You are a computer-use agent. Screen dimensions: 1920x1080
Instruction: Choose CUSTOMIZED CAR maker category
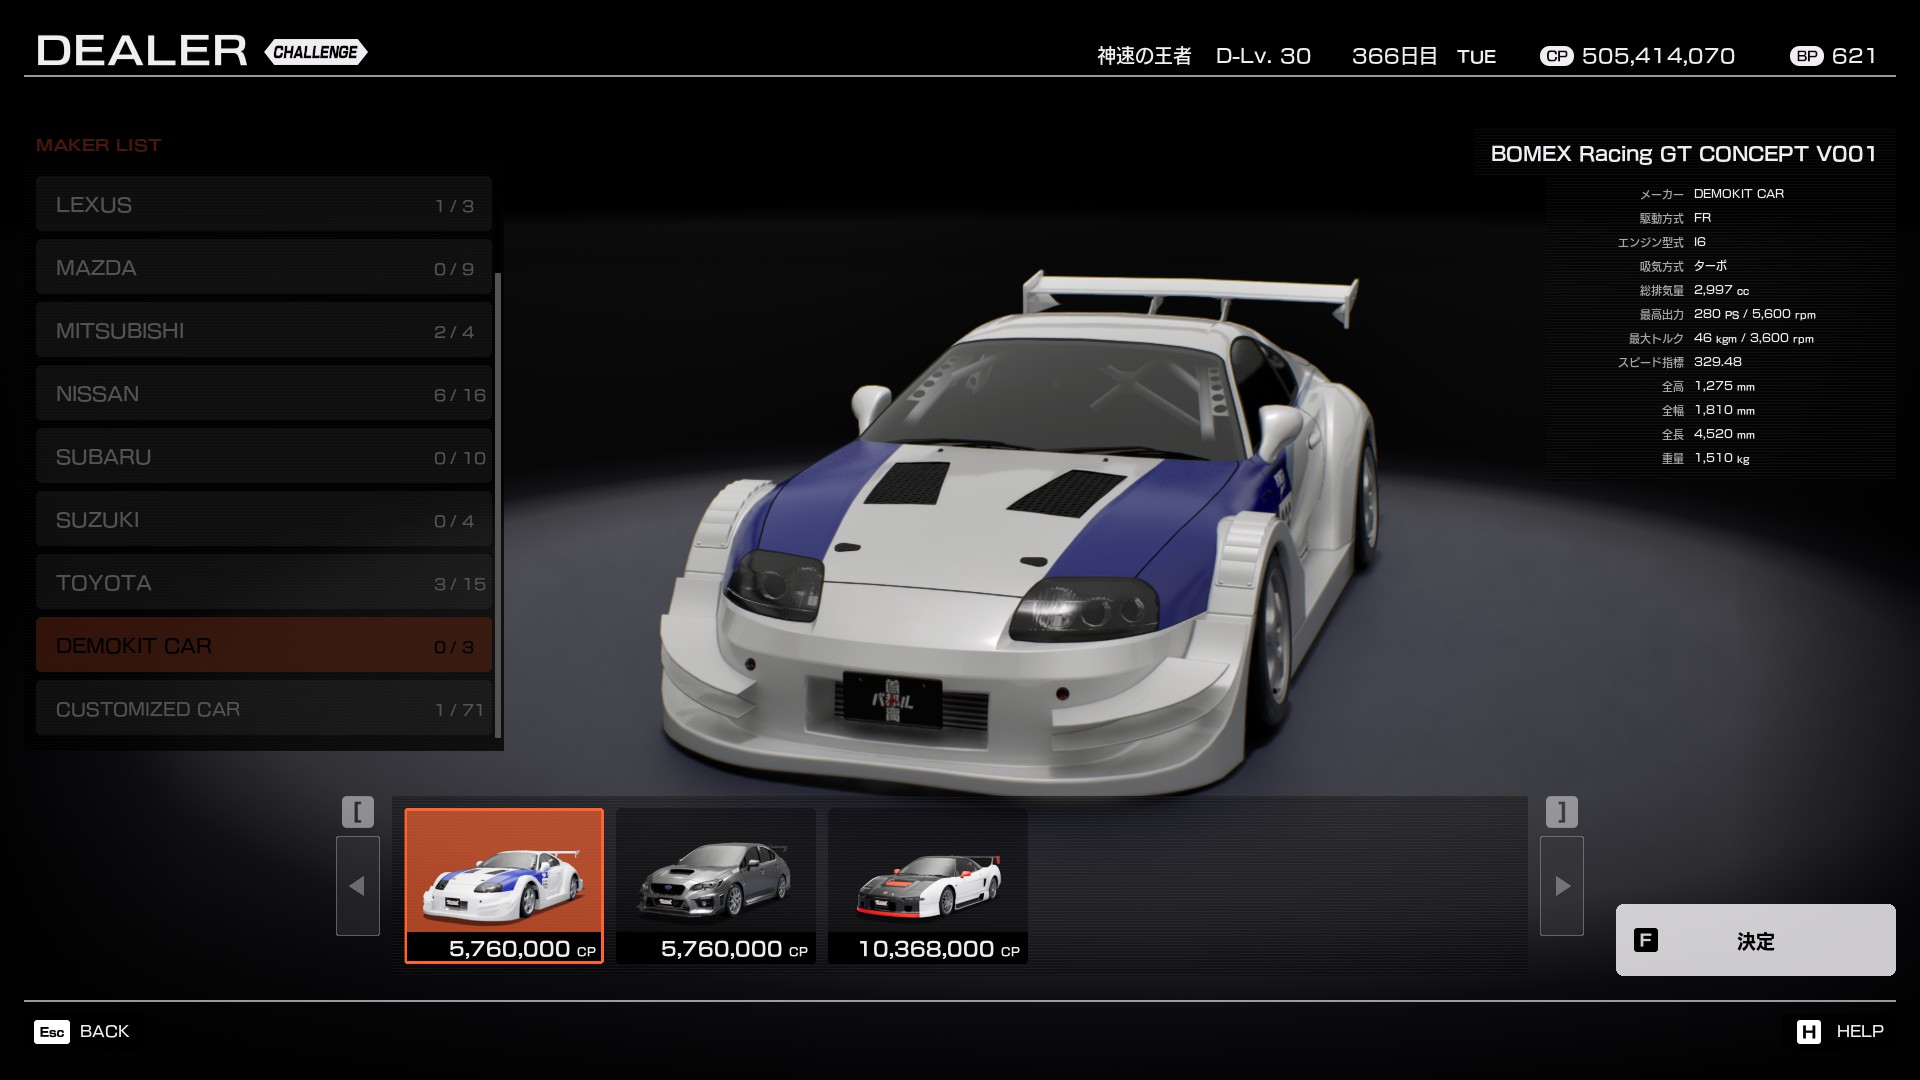coord(264,709)
